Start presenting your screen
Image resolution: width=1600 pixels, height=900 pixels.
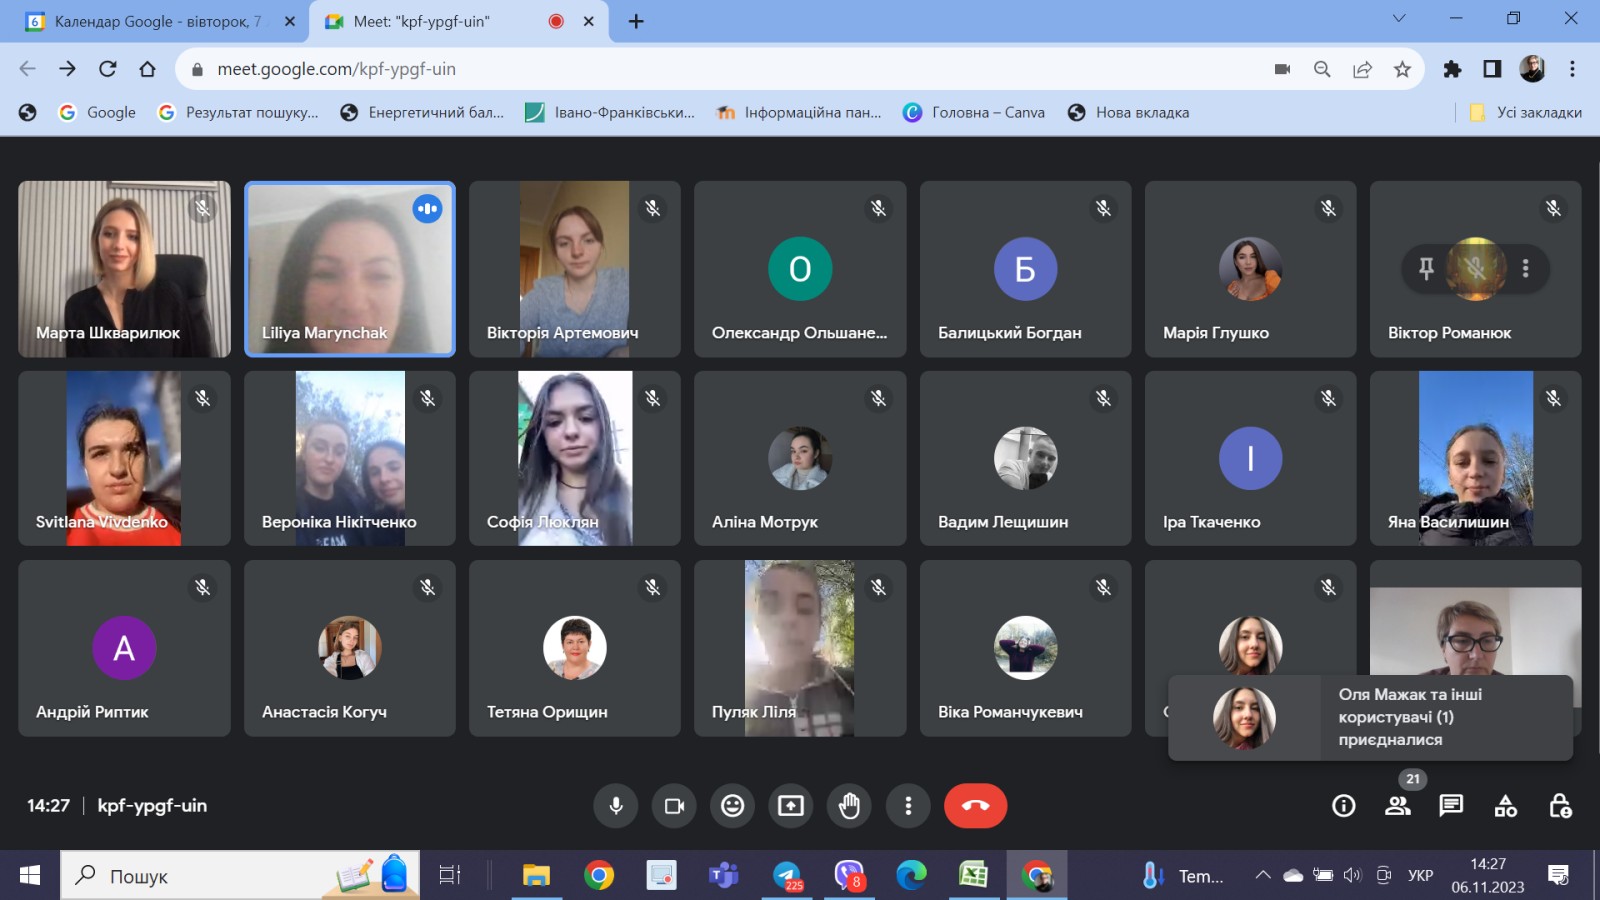point(791,806)
